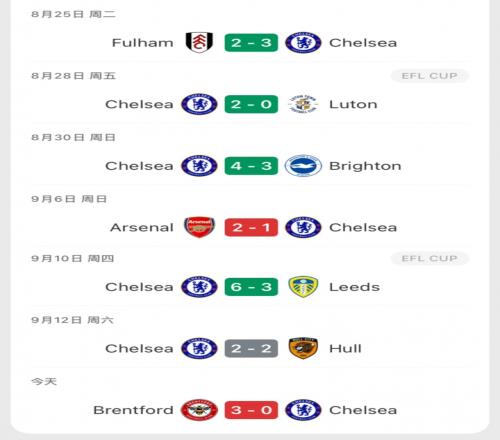Click the Hull club crest
Viewport: 500px width, 440px height.
point(303,348)
